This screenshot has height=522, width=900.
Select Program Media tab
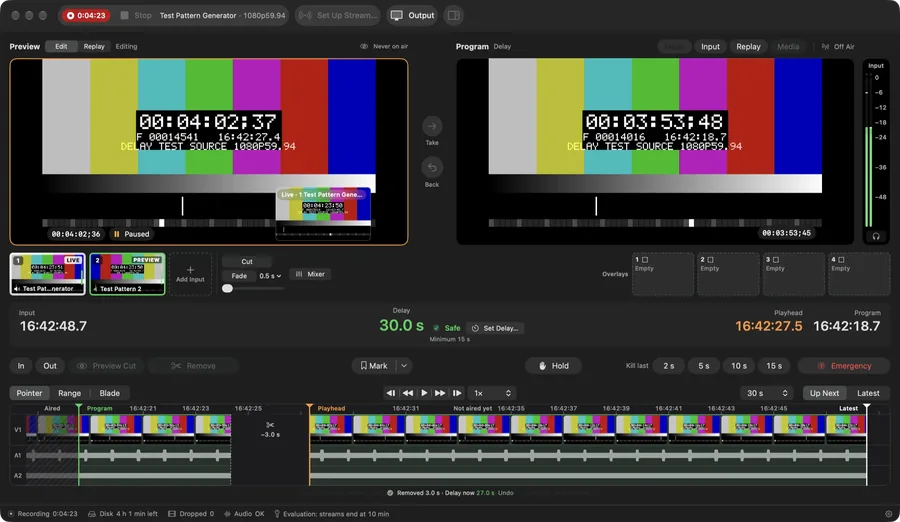click(788, 47)
